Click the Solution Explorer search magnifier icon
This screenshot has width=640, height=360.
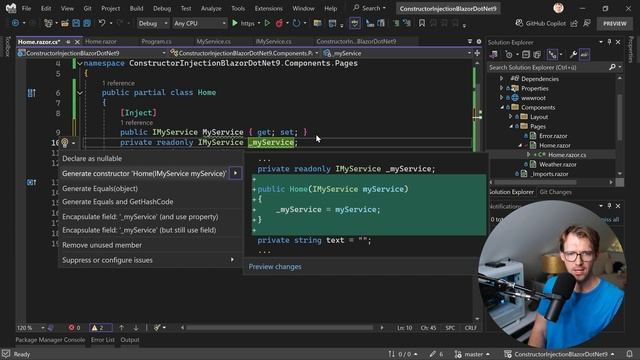612,67
